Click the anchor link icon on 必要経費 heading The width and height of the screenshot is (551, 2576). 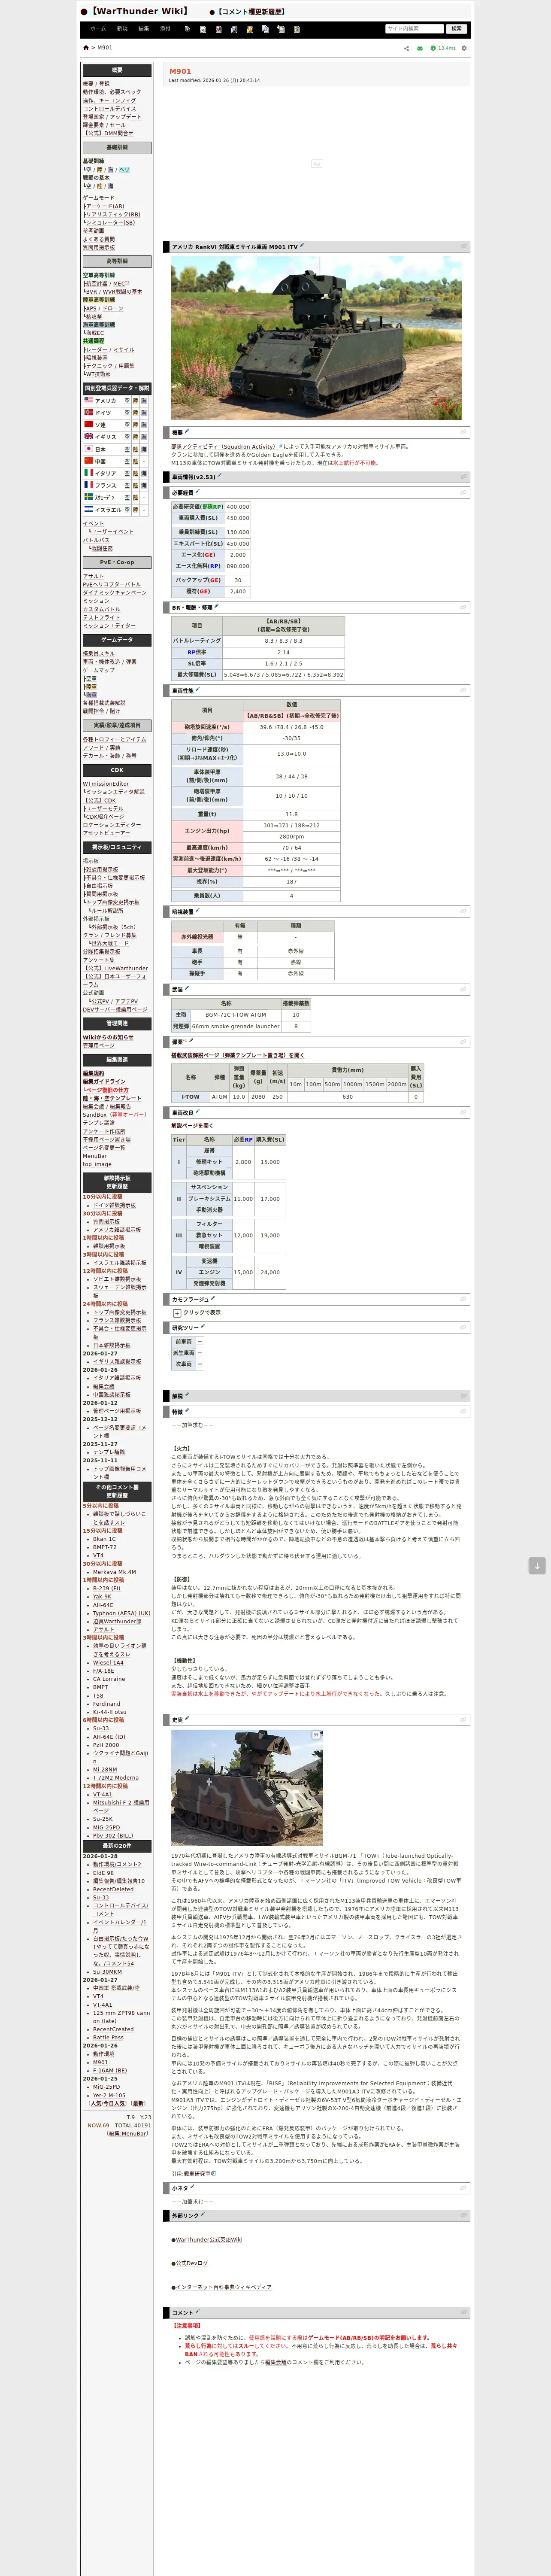tap(463, 492)
